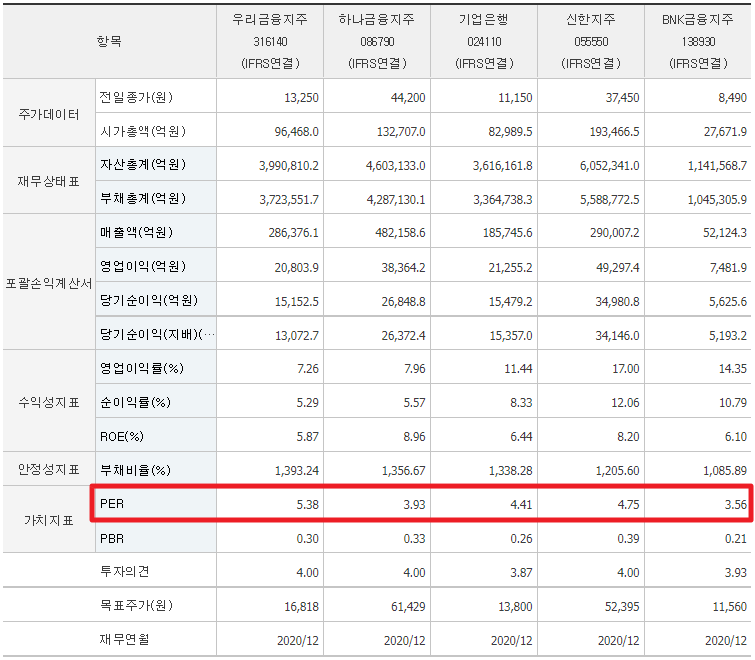
Task: Click the 부채비율(%) row label
Action: coord(135,470)
